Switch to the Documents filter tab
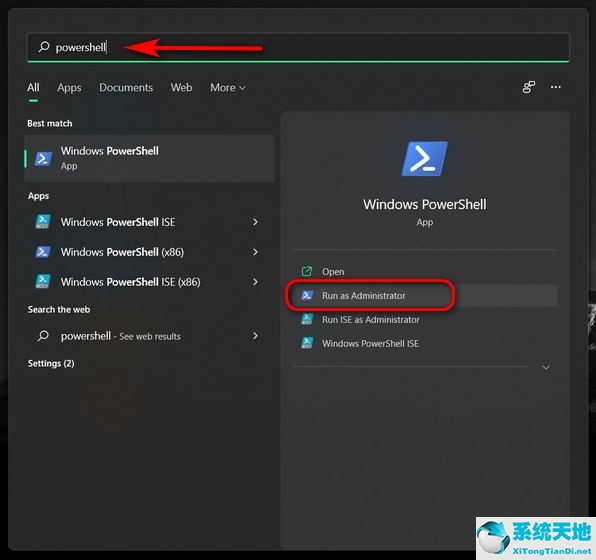Screen dimensions: 596x560 [x=126, y=87]
